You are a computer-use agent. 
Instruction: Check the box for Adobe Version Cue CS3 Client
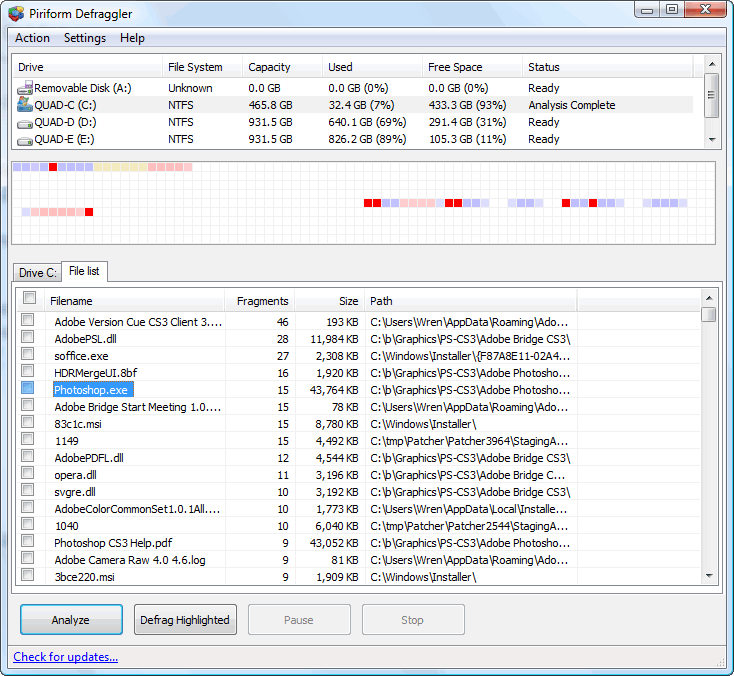tap(28, 320)
